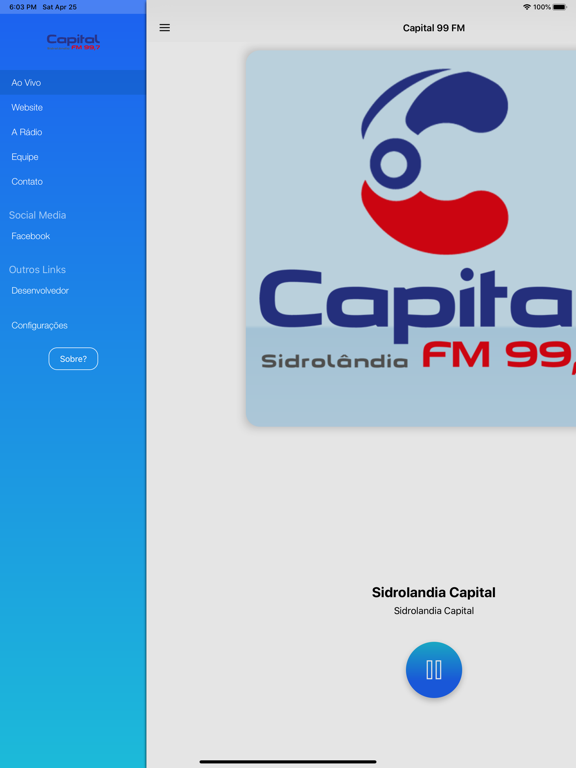Open the Desenvolvedor link
This screenshot has height=768, width=576.
(x=73, y=290)
